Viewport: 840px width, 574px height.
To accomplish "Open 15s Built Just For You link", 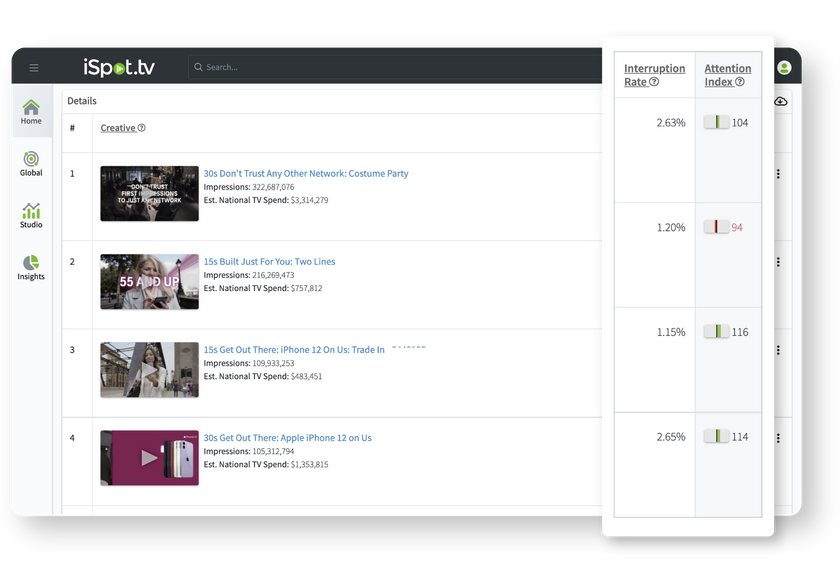I will click(x=269, y=261).
